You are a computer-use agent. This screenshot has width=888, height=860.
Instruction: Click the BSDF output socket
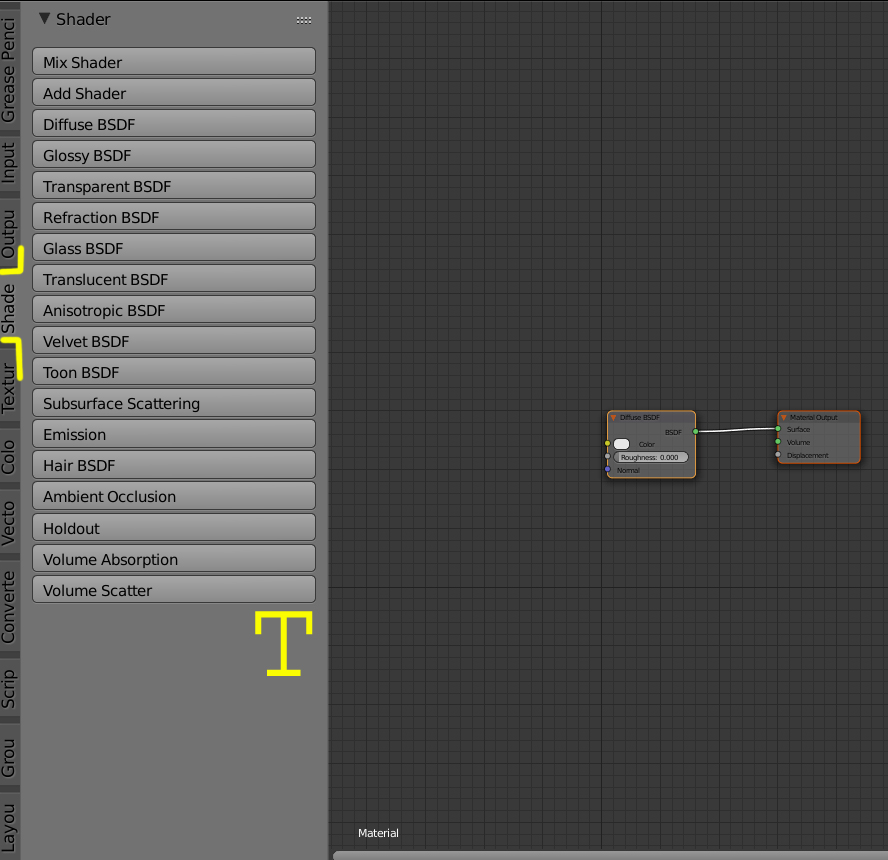tap(695, 431)
